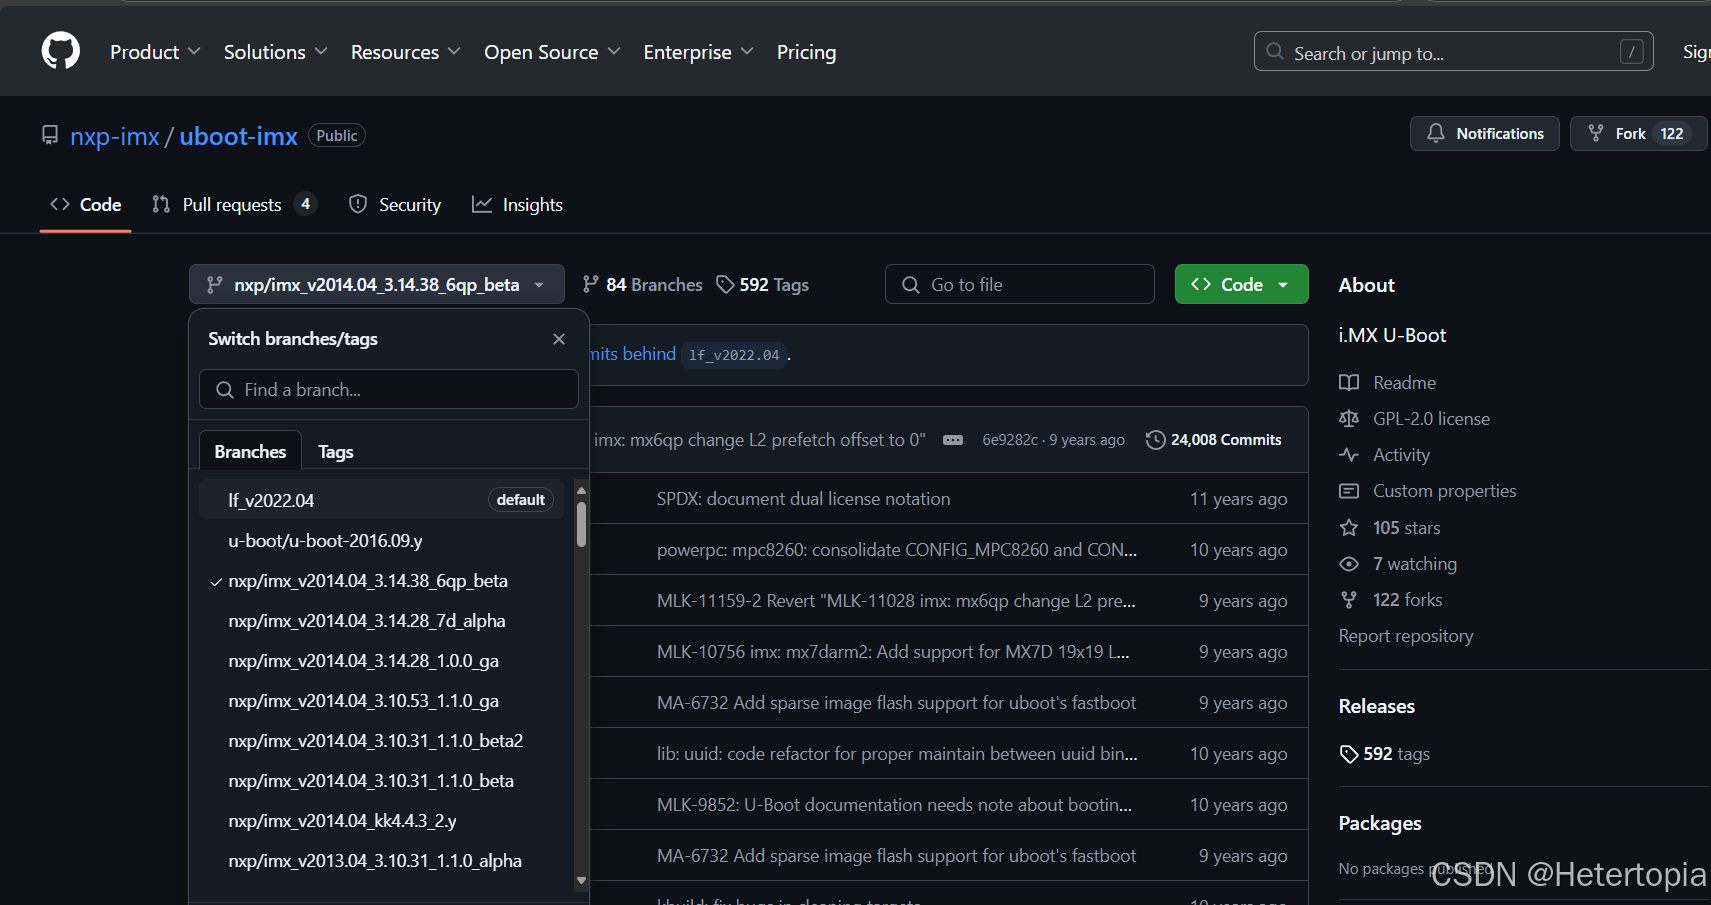Image resolution: width=1711 pixels, height=905 pixels.
Task: View the 24,008 Commits history
Action: pos(1213,440)
